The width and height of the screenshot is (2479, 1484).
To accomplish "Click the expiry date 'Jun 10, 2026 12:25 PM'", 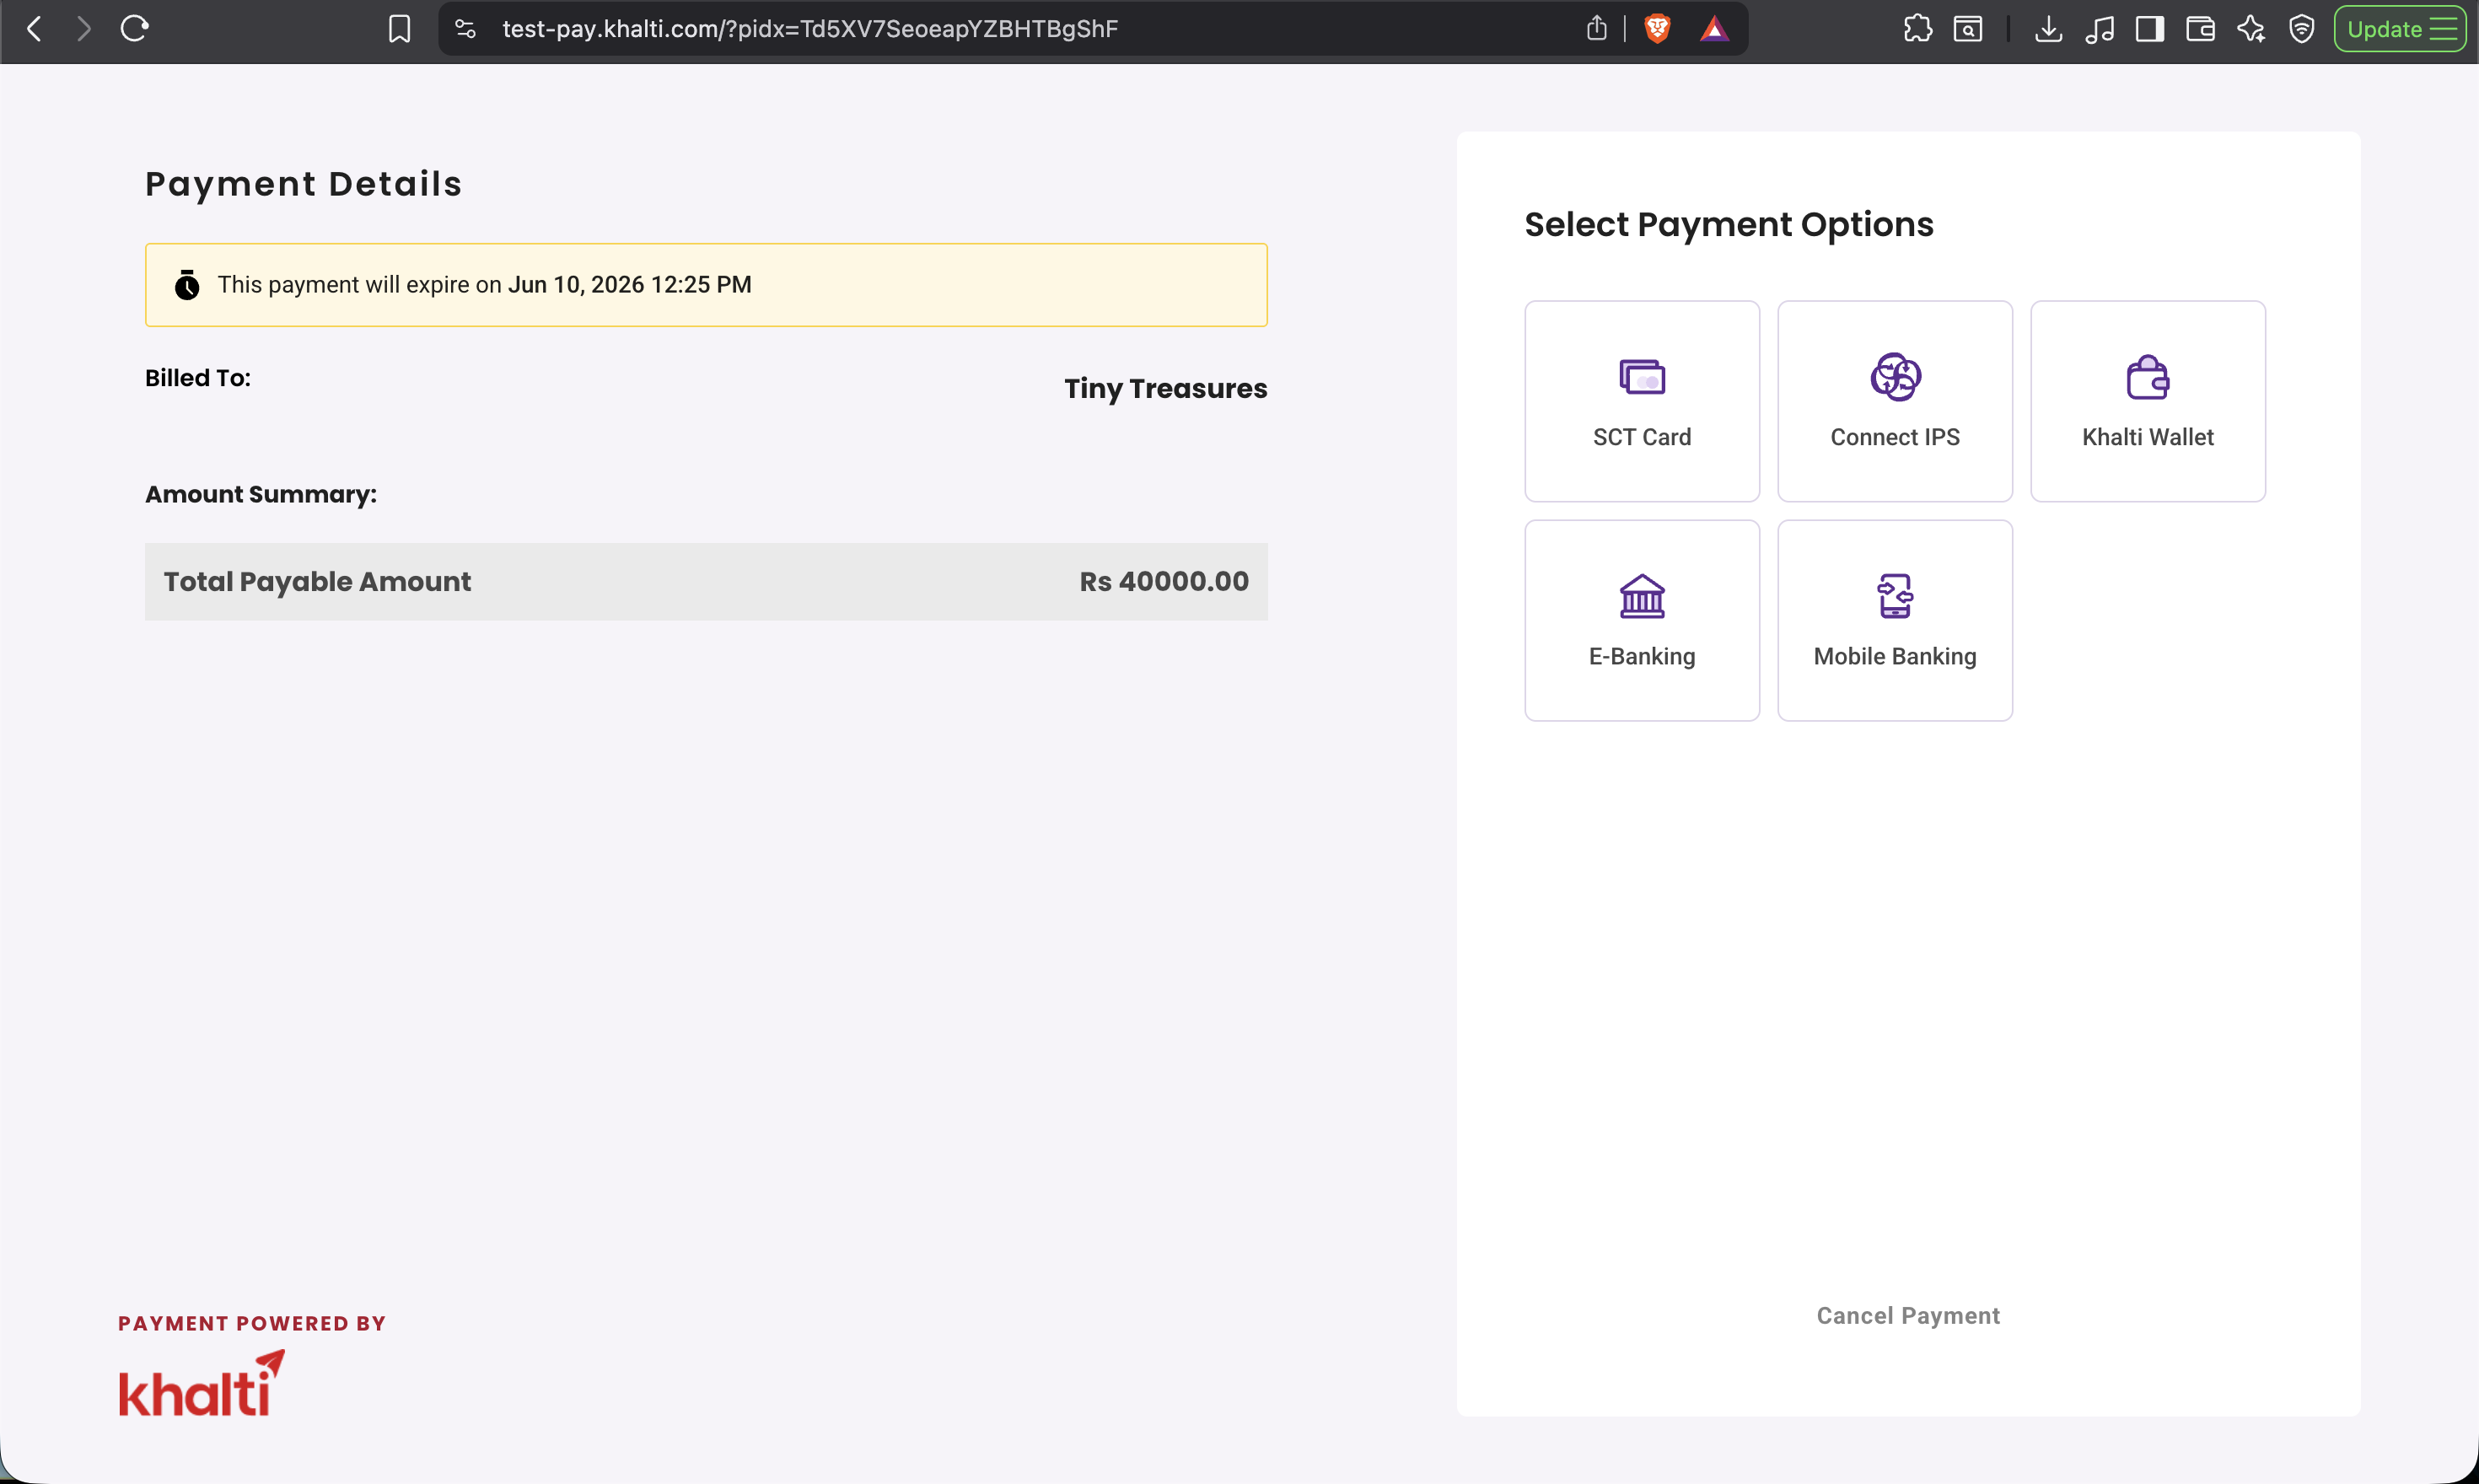I will tap(630, 285).
